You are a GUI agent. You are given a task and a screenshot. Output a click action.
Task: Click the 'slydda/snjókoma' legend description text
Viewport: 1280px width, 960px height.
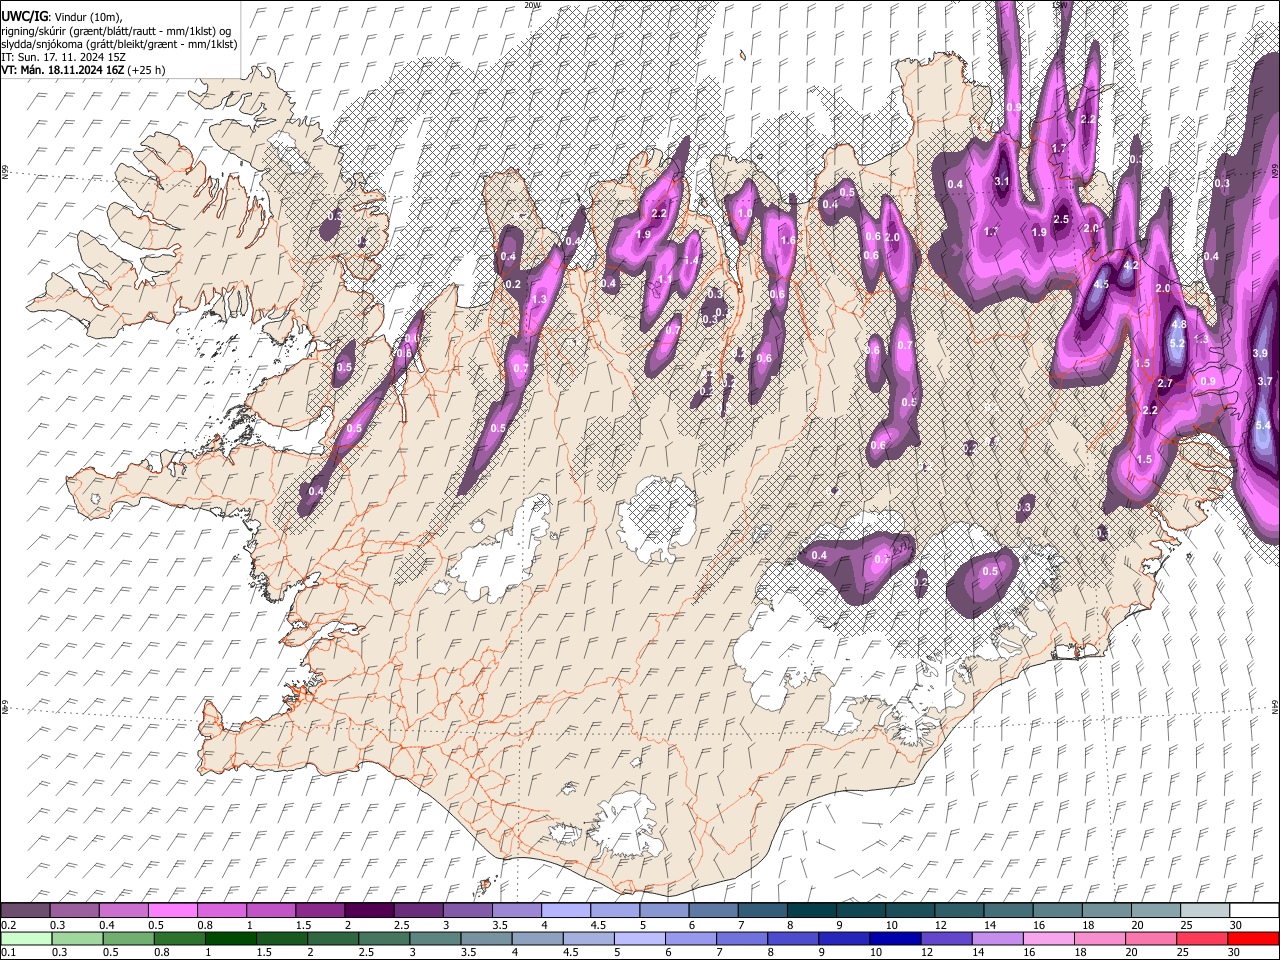[42, 44]
